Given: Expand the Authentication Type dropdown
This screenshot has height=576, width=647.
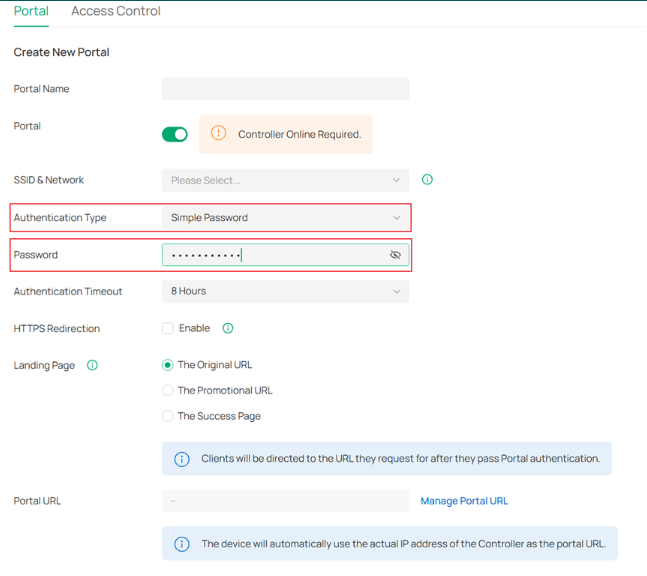Looking at the screenshot, I should click(285, 217).
